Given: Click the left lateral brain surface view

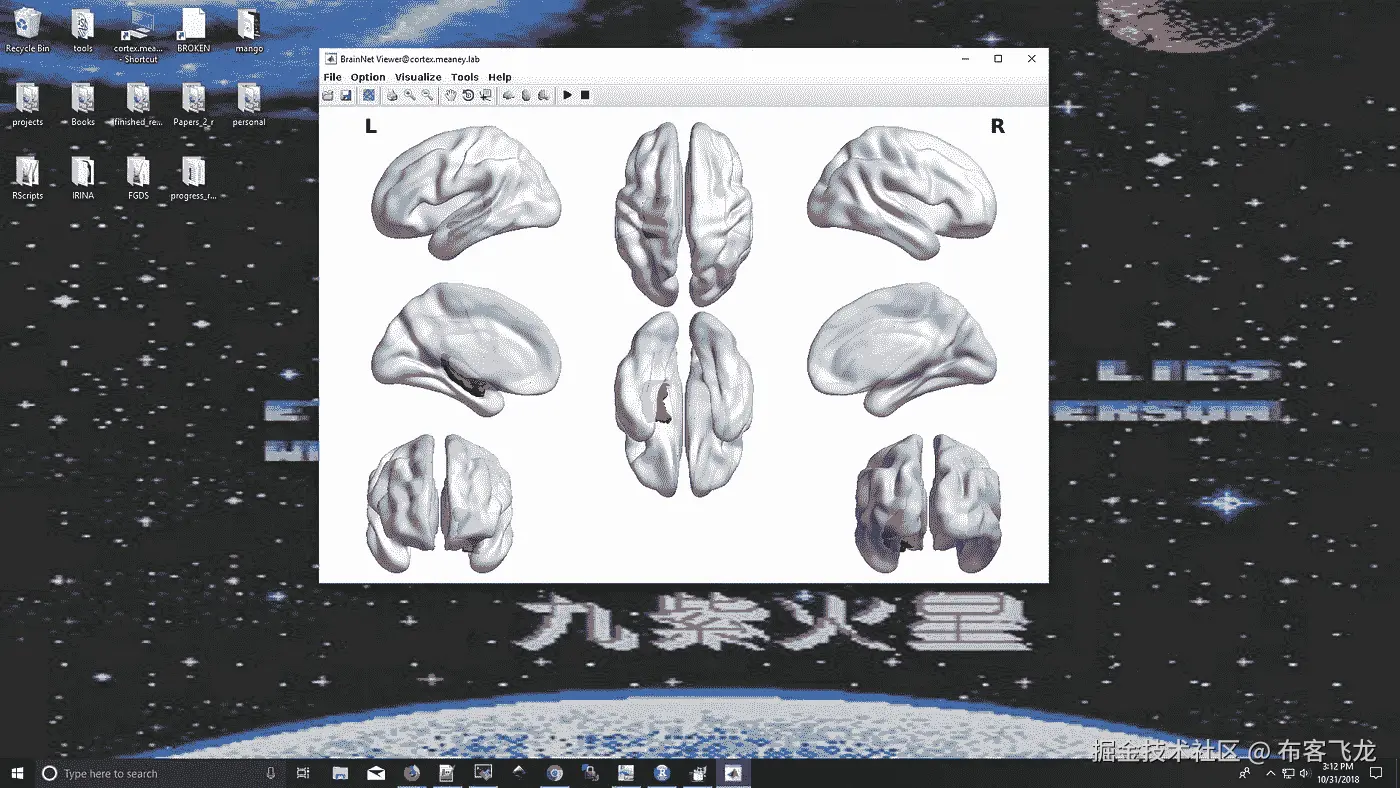Looking at the screenshot, I should point(466,191).
